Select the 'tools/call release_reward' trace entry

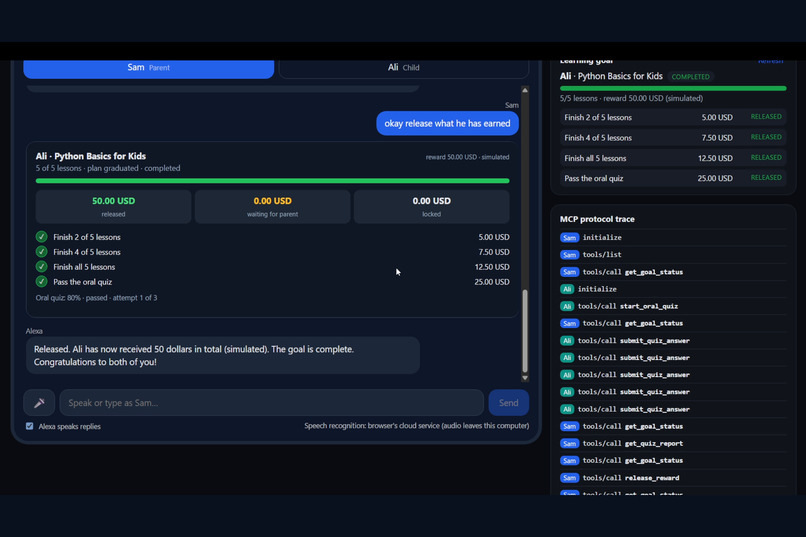631,478
